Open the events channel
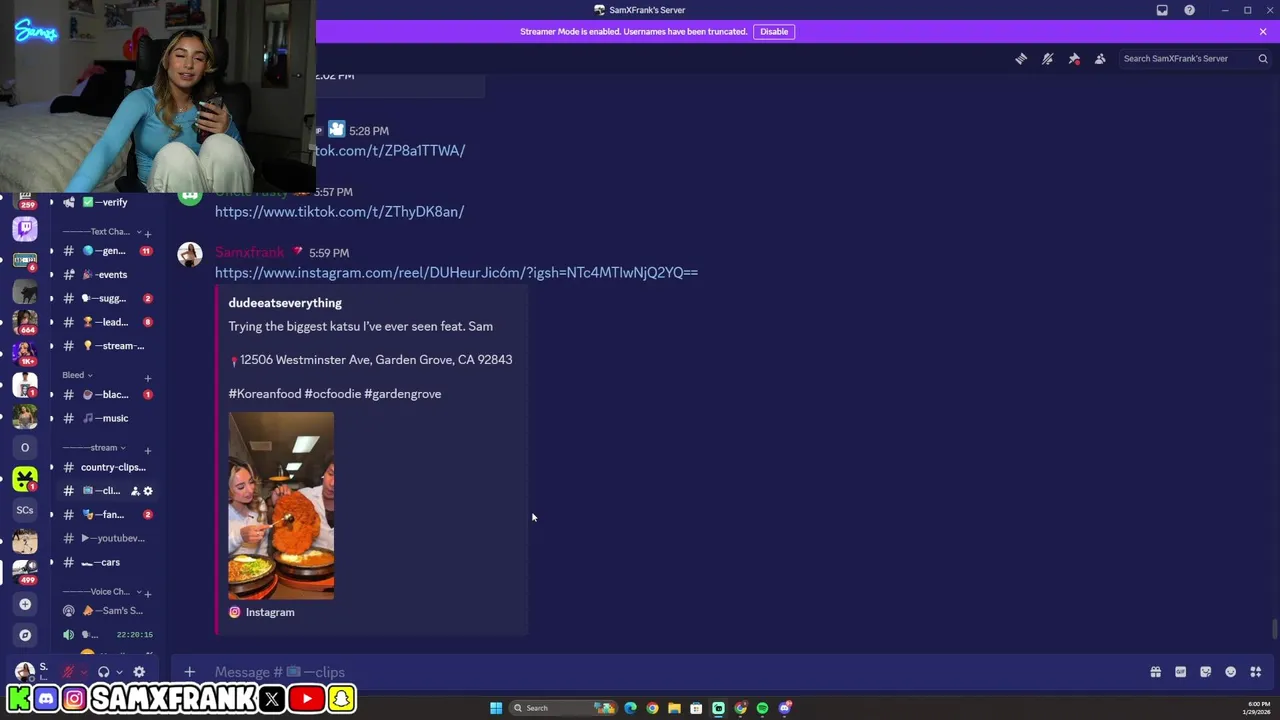Image resolution: width=1280 pixels, height=720 pixels. tap(108, 274)
